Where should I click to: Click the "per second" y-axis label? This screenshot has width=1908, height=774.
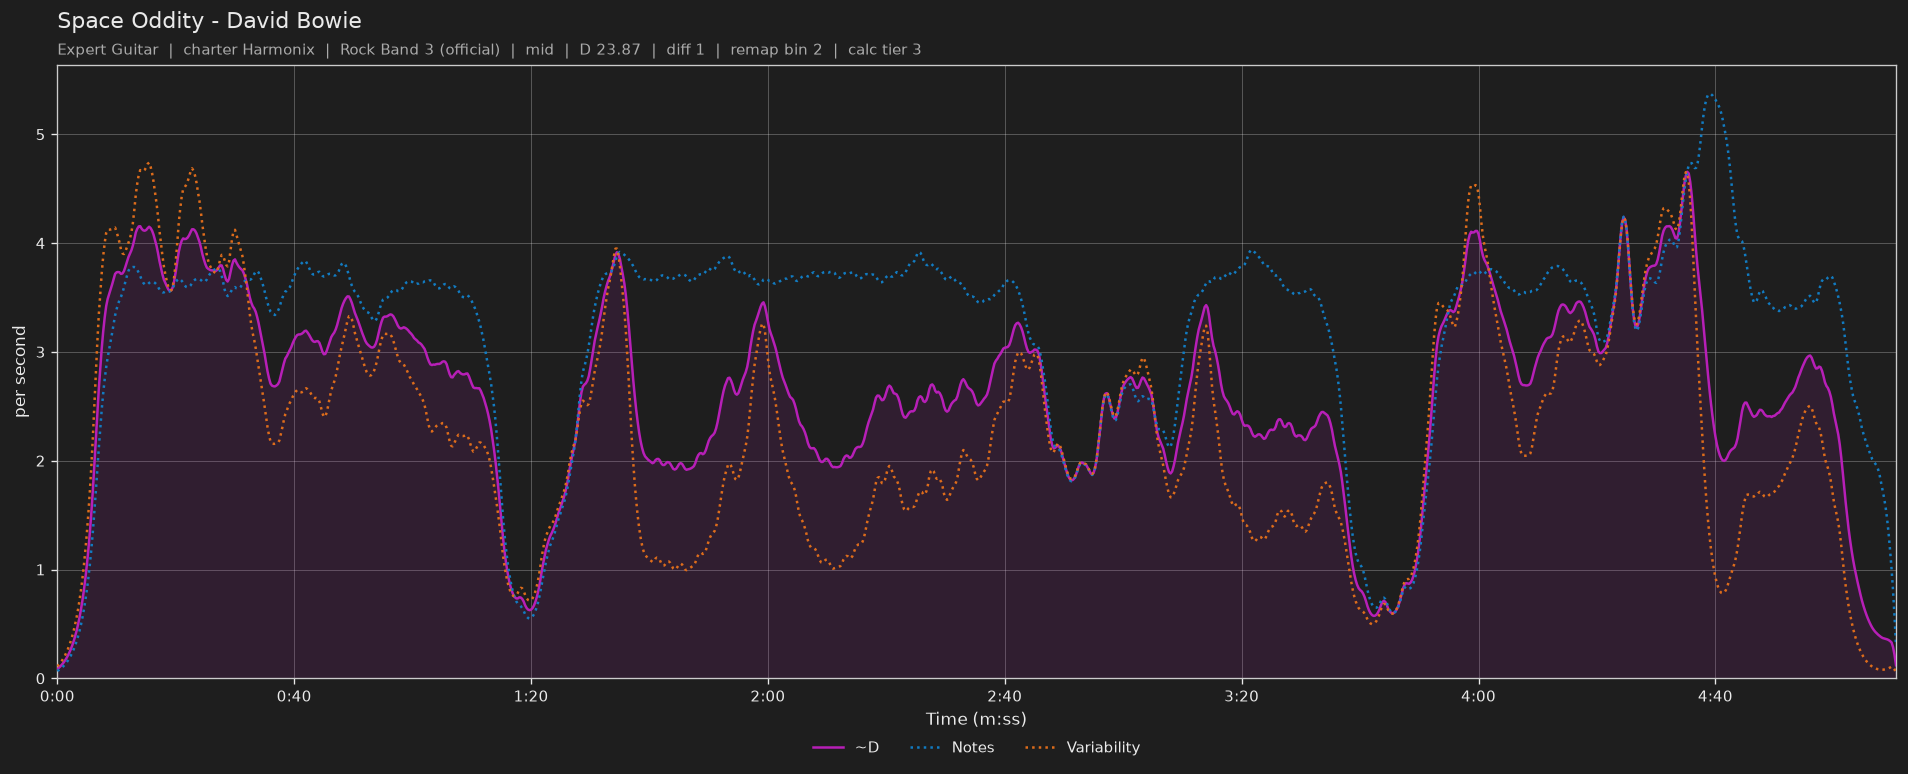(20, 372)
